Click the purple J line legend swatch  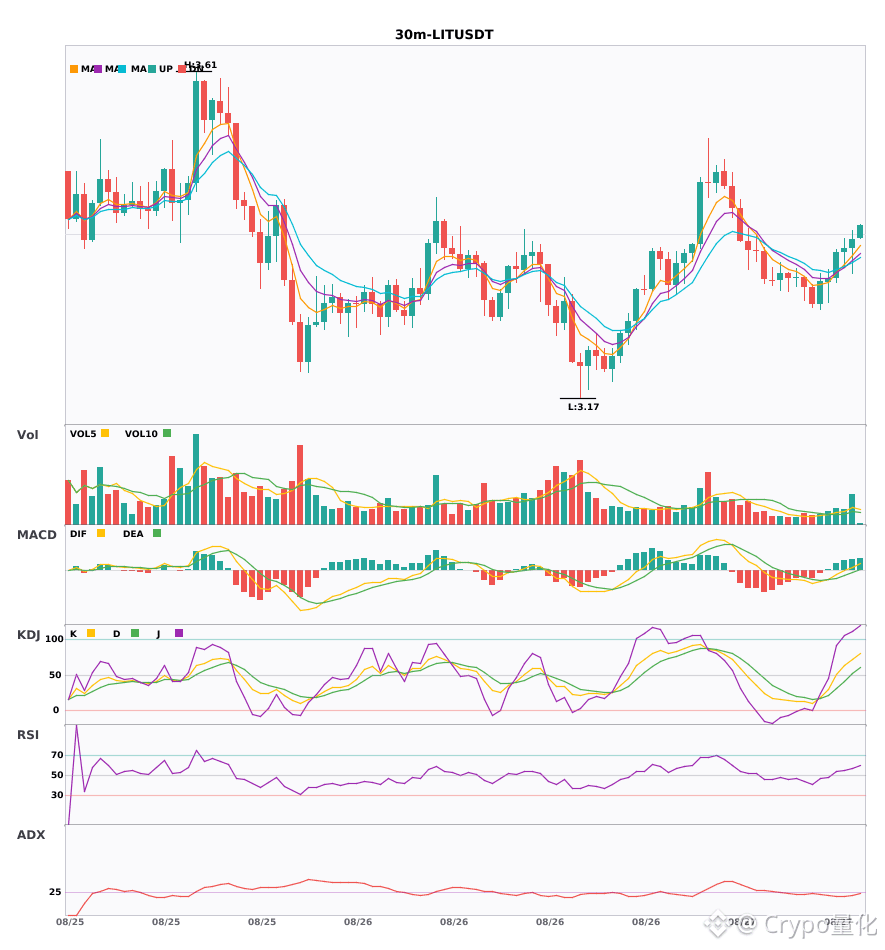[179, 633]
